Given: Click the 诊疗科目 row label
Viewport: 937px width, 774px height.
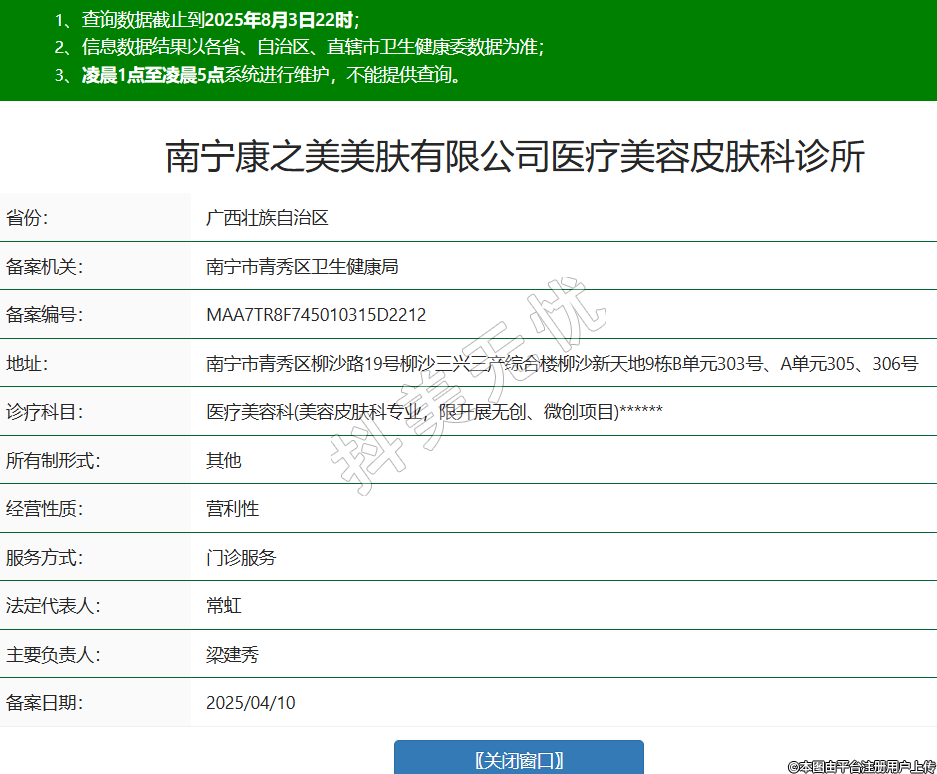Looking at the screenshot, I should click(x=44, y=412).
